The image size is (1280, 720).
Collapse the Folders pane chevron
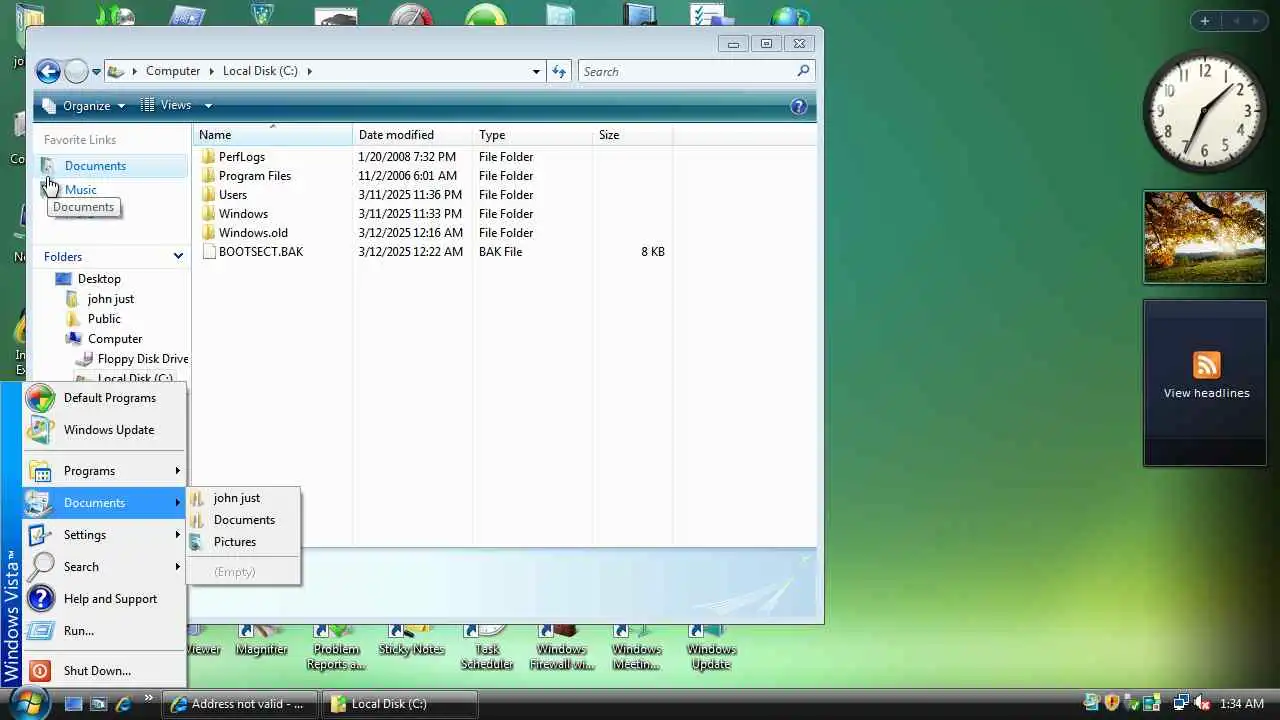(178, 257)
